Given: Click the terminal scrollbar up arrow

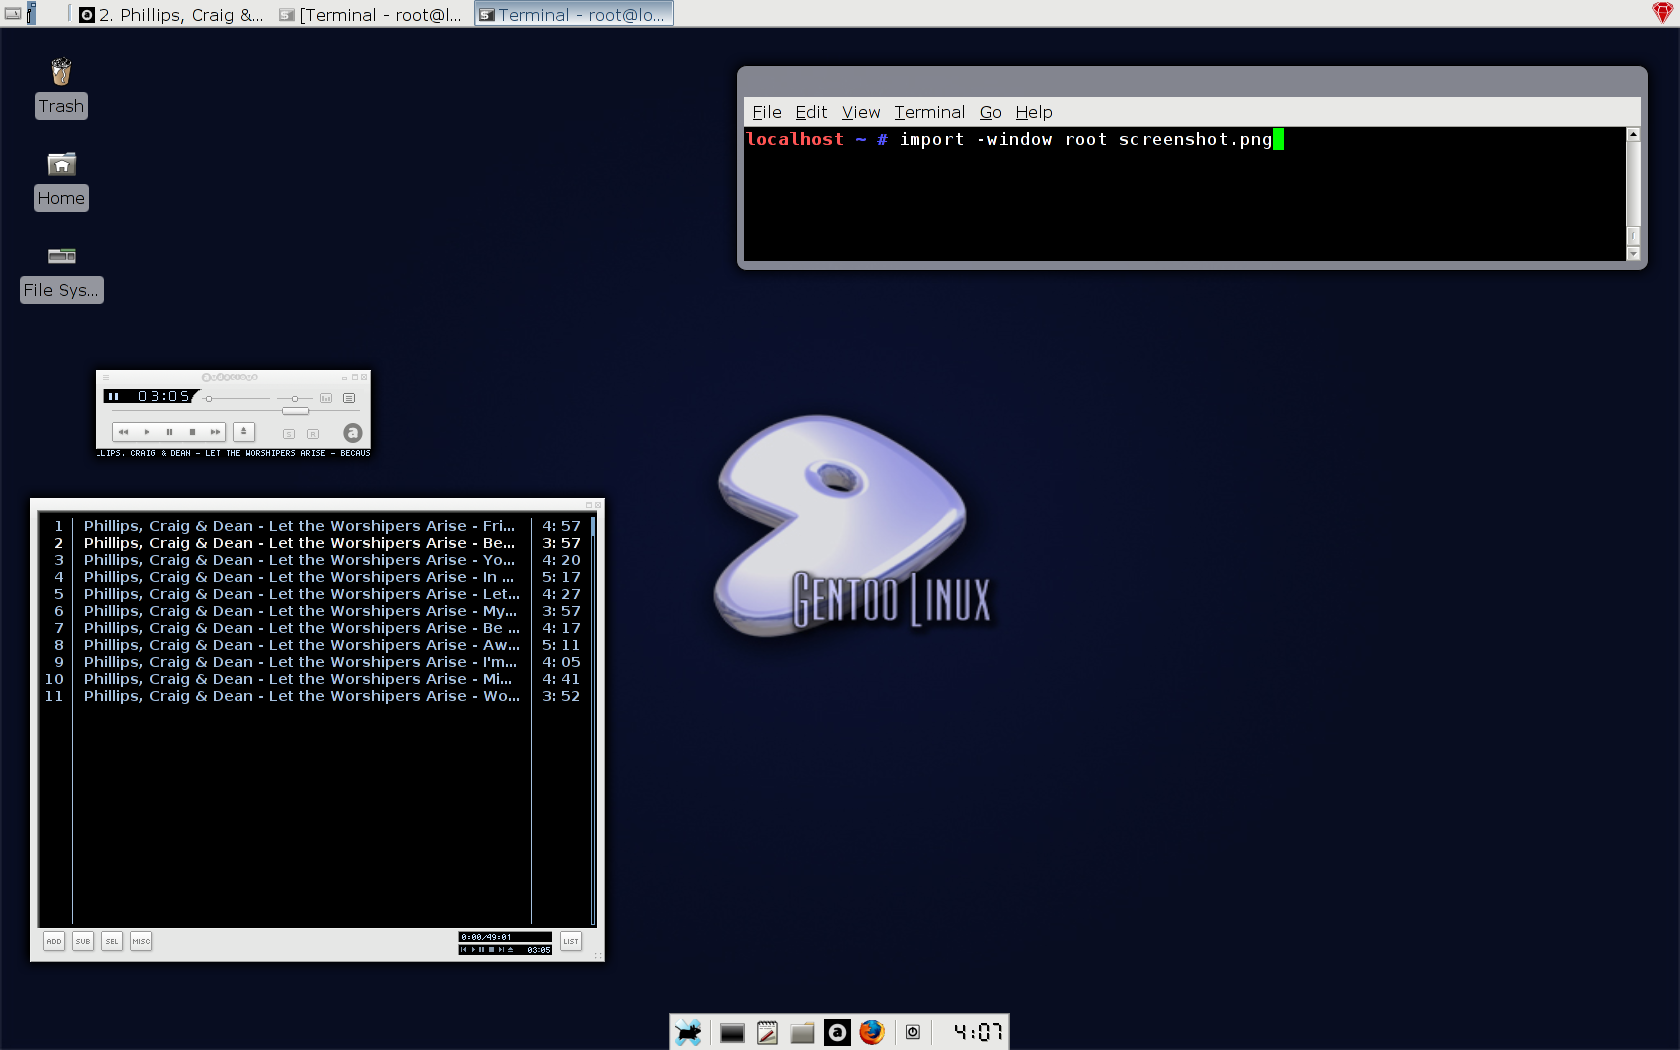Looking at the screenshot, I should pyautogui.click(x=1633, y=134).
